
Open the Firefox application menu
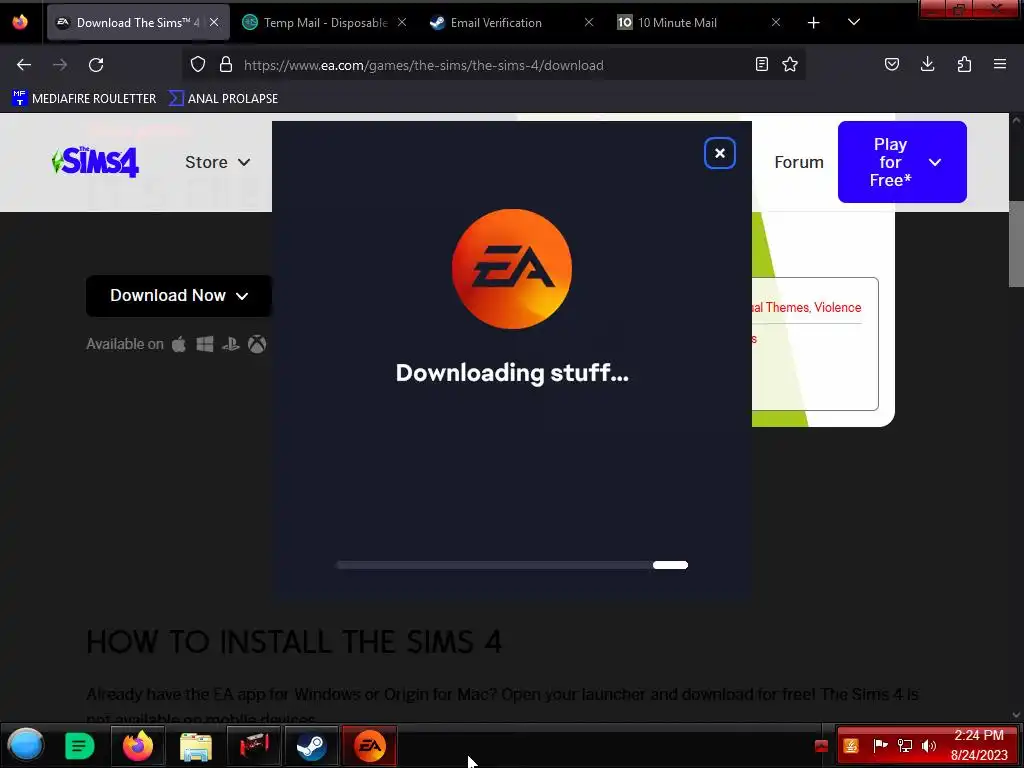tap(1000, 65)
